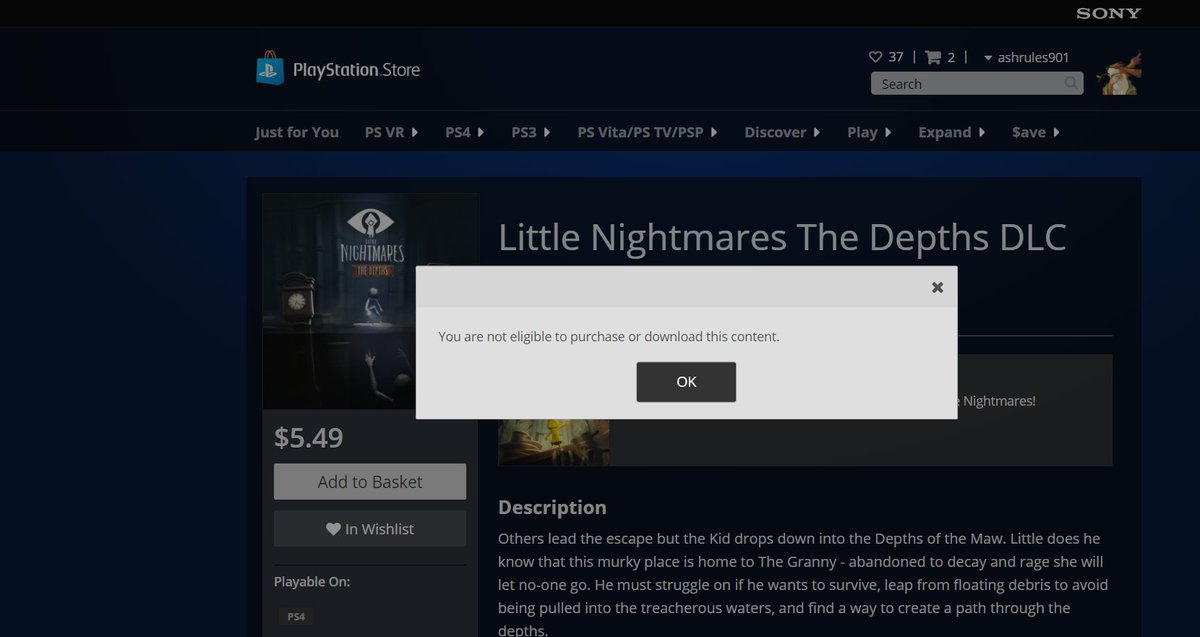Expand the PS4 menu
Image resolution: width=1200 pixels, height=637 pixels.
pyautogui.click(x=464, y=132)
